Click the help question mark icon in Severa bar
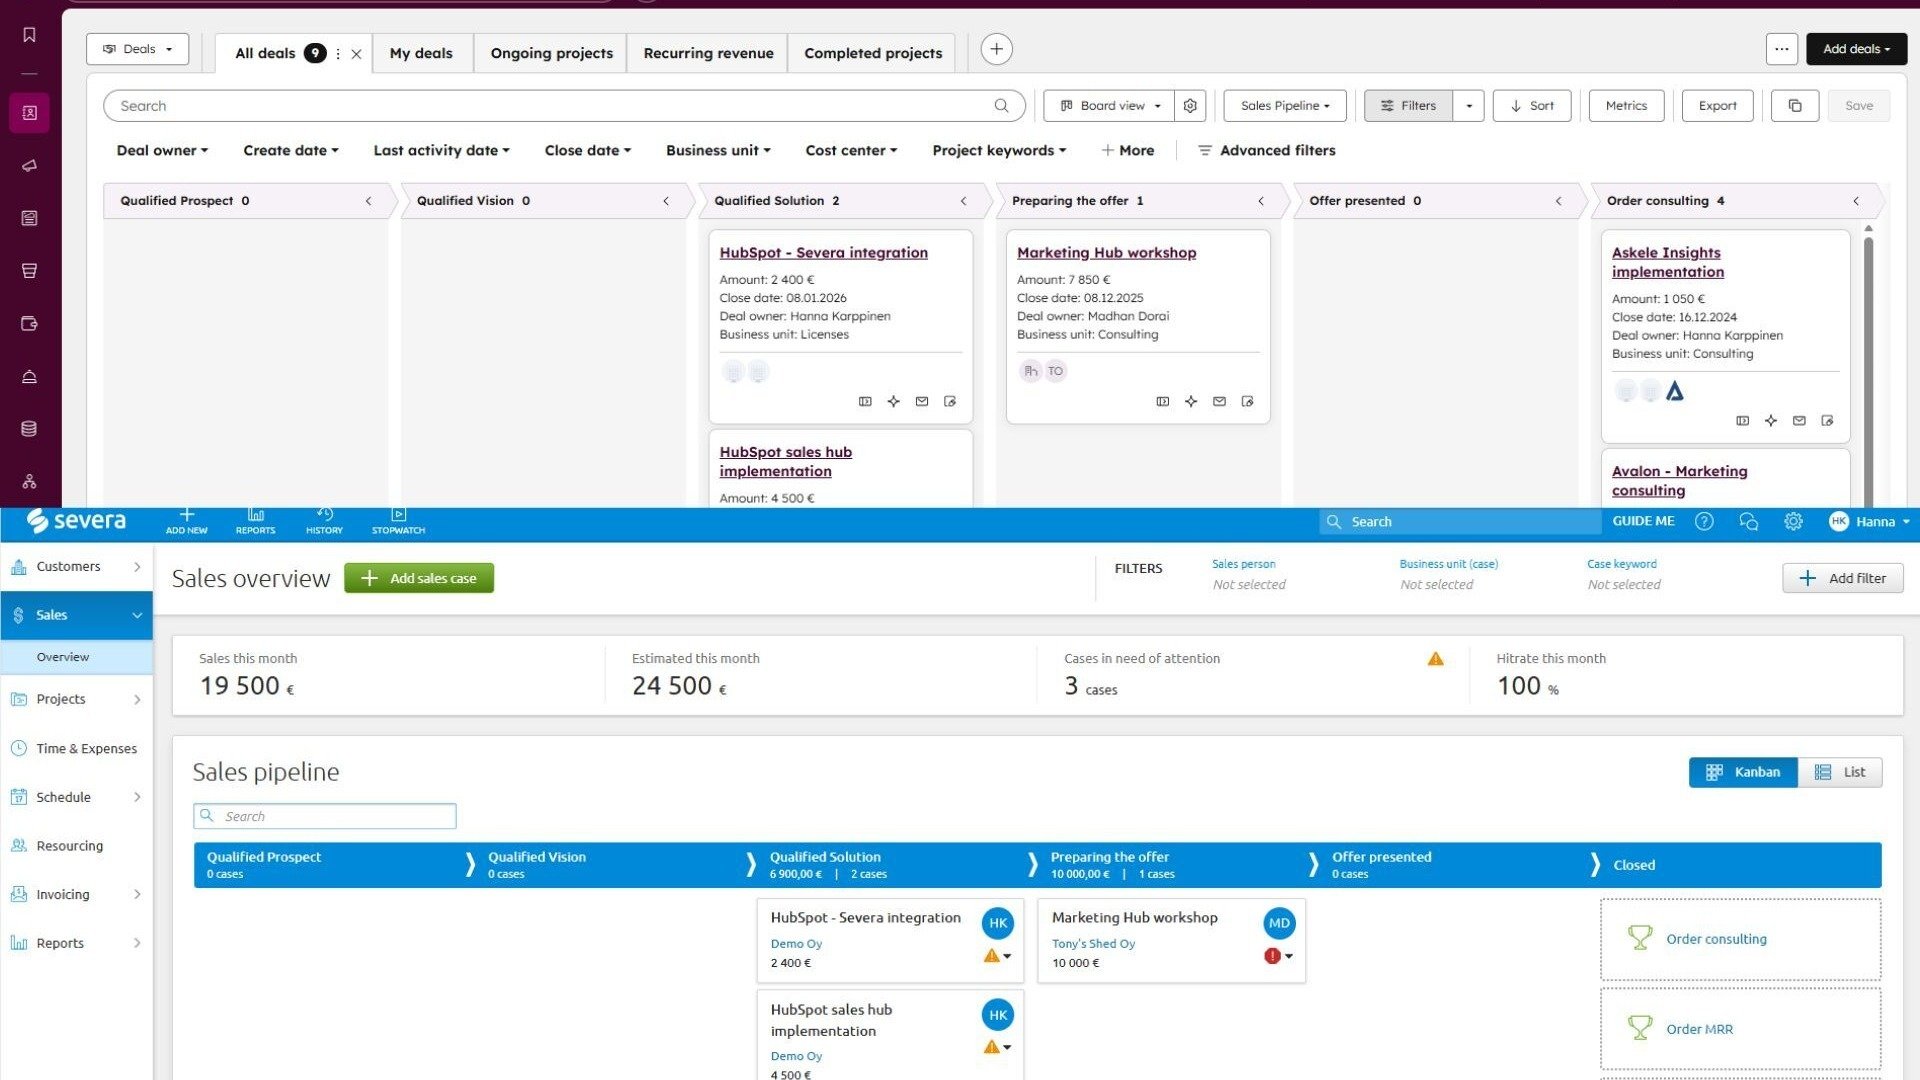Viewport: 1920px width, 1080px height. (x=1705, y=521)
